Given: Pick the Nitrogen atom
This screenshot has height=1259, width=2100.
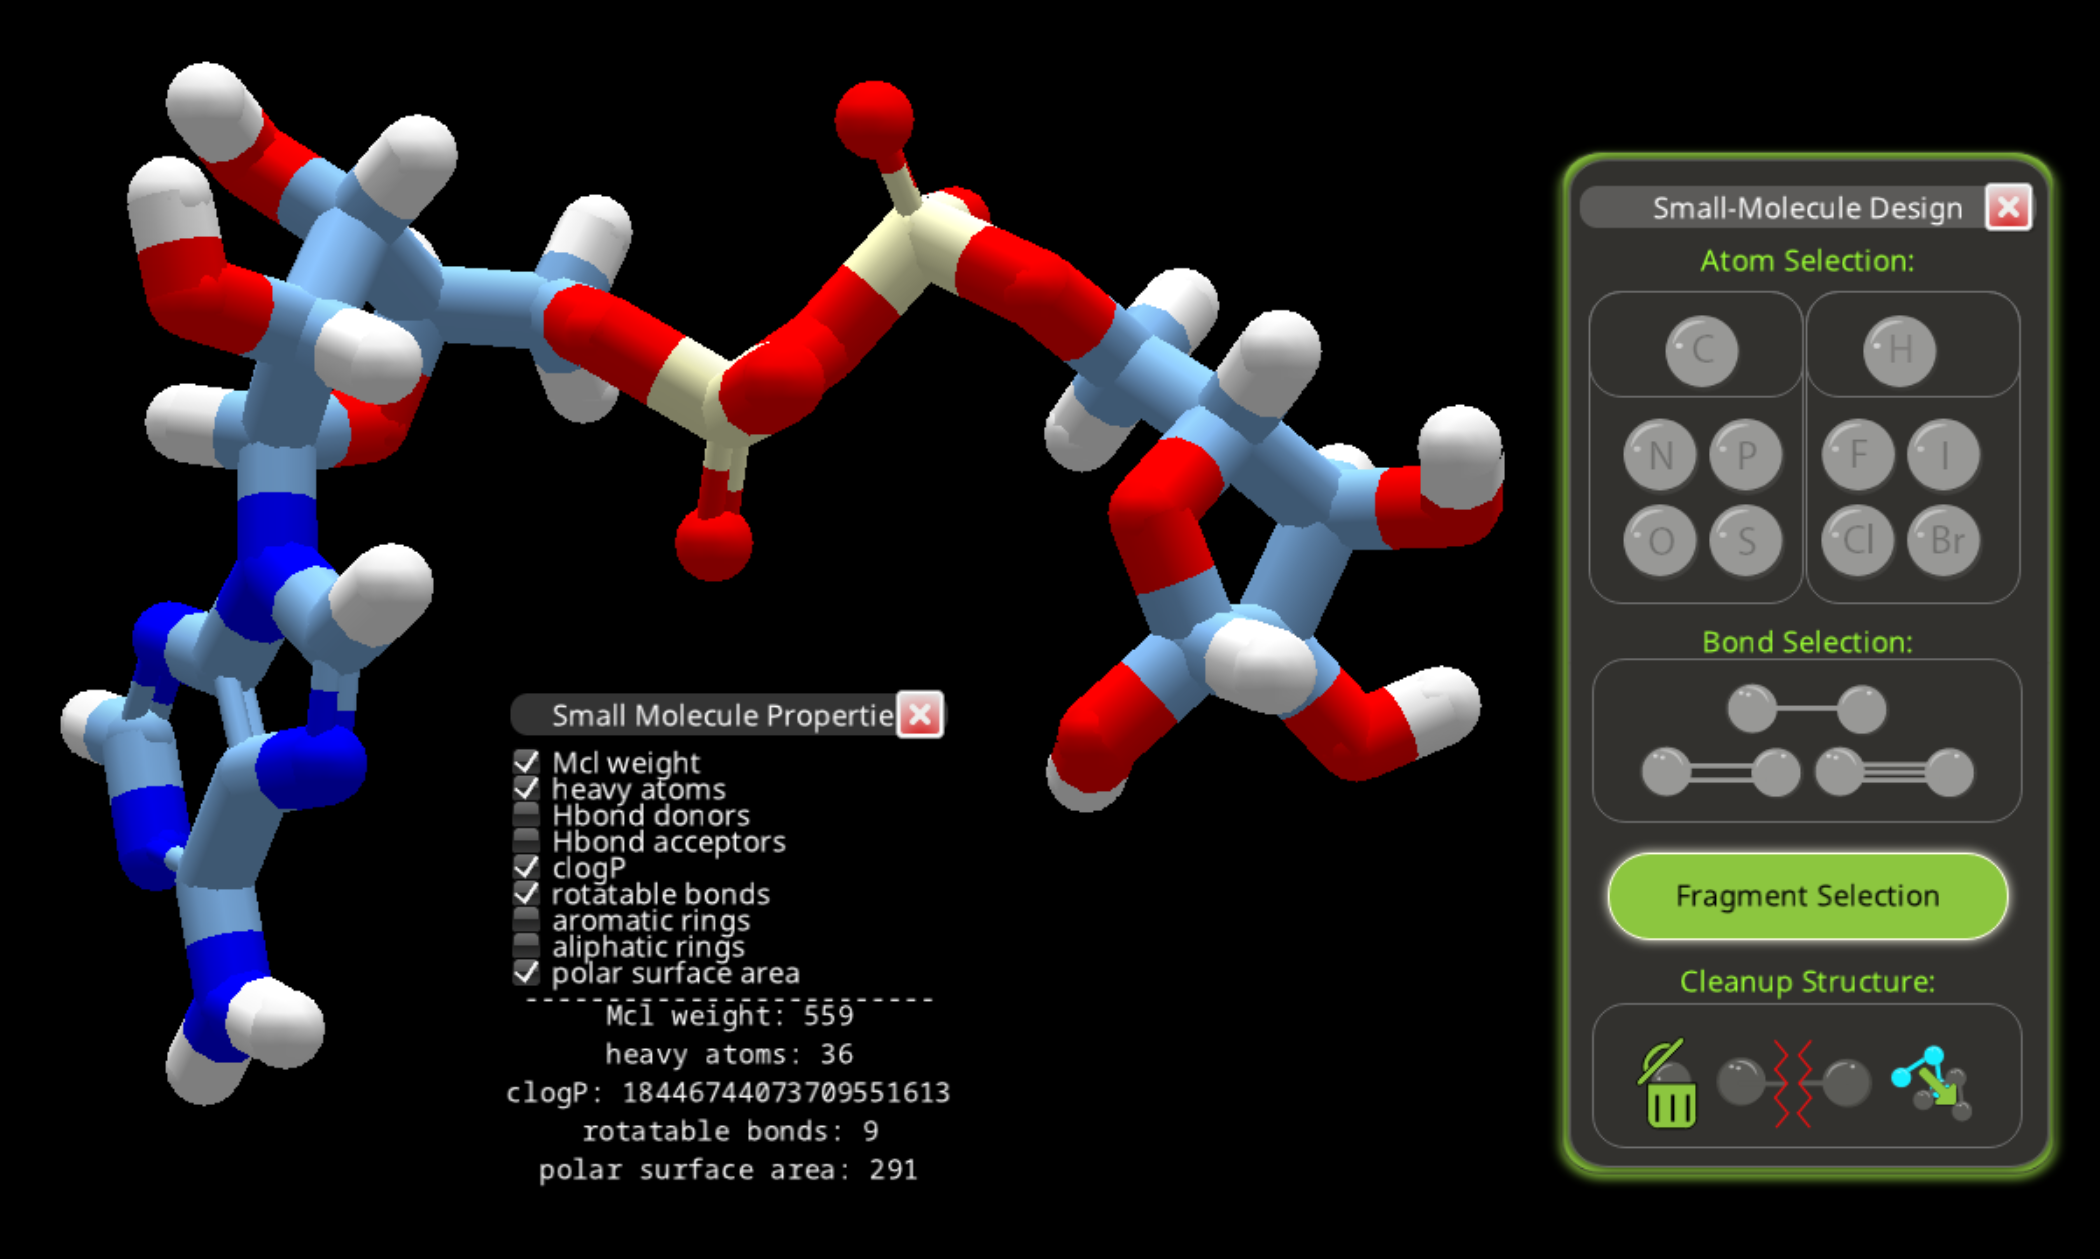Looking at the screenshot, I should coord(1659,455).
